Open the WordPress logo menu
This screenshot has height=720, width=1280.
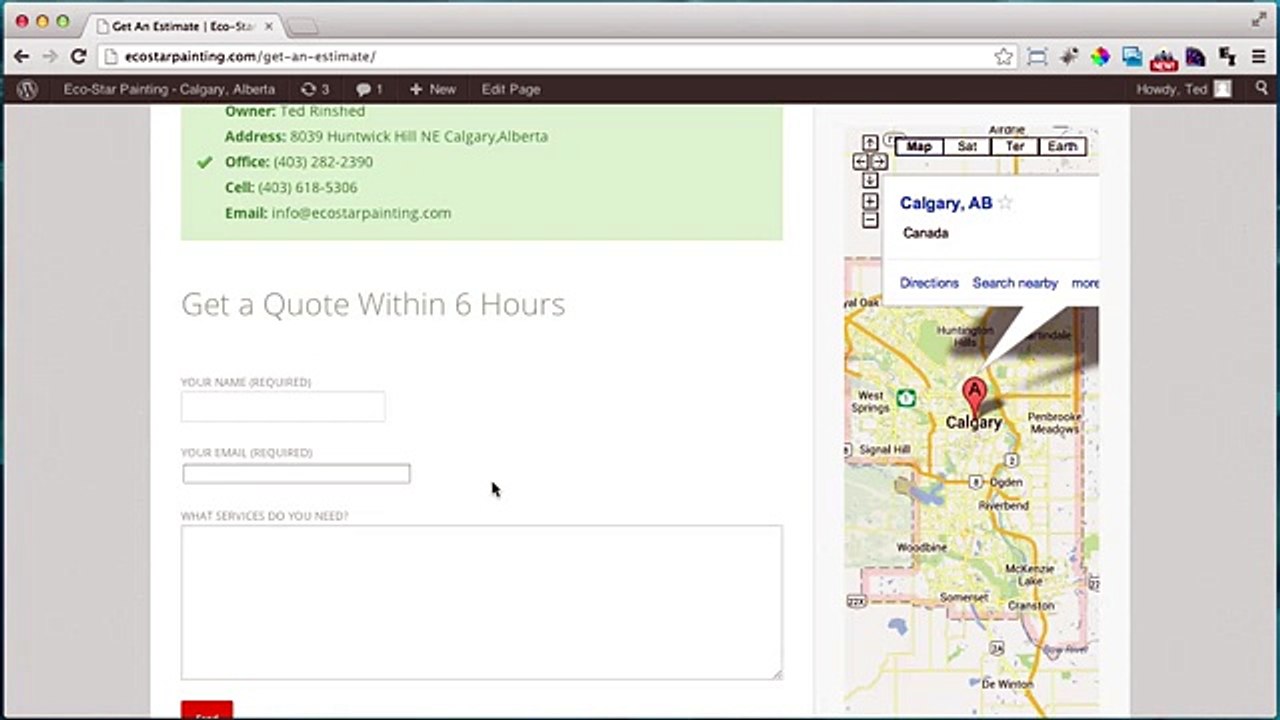click(x=27, y=89)
